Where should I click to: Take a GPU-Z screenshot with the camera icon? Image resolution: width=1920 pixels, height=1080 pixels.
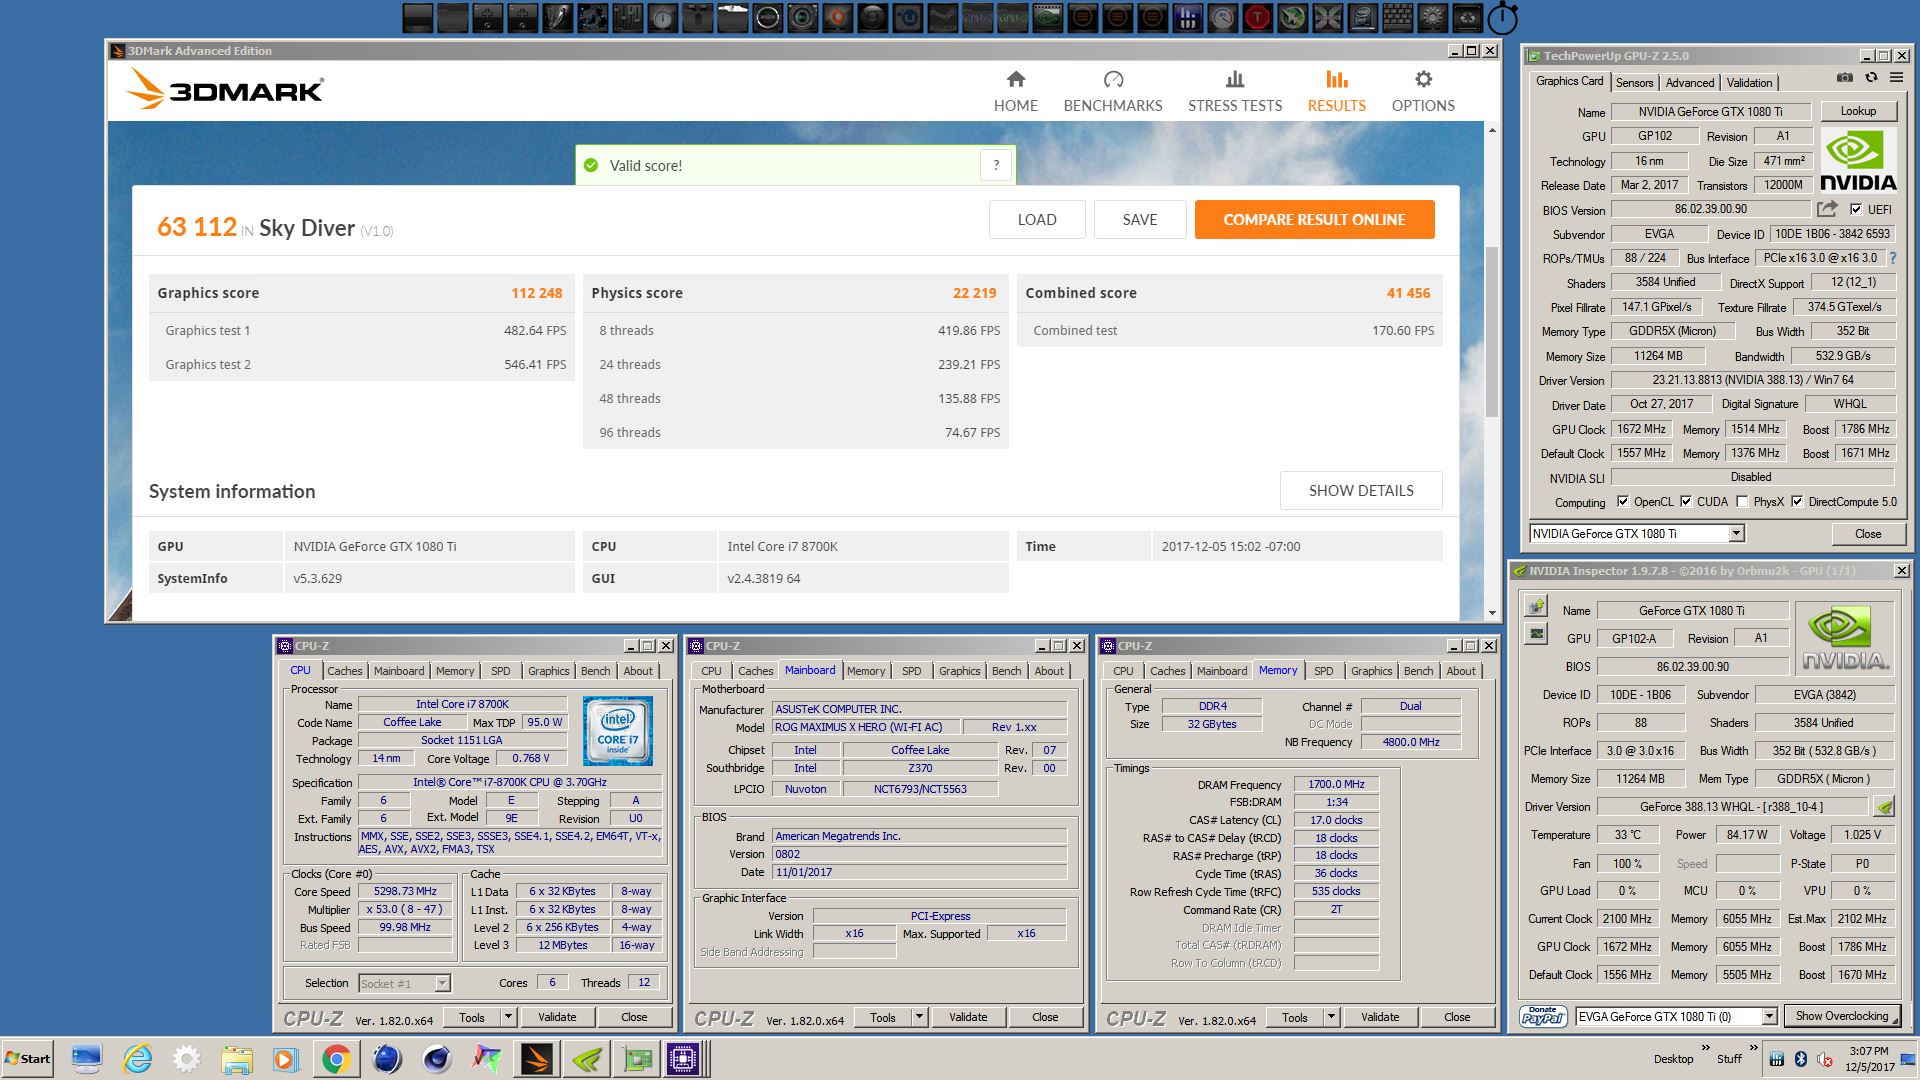coord(1845,78)
